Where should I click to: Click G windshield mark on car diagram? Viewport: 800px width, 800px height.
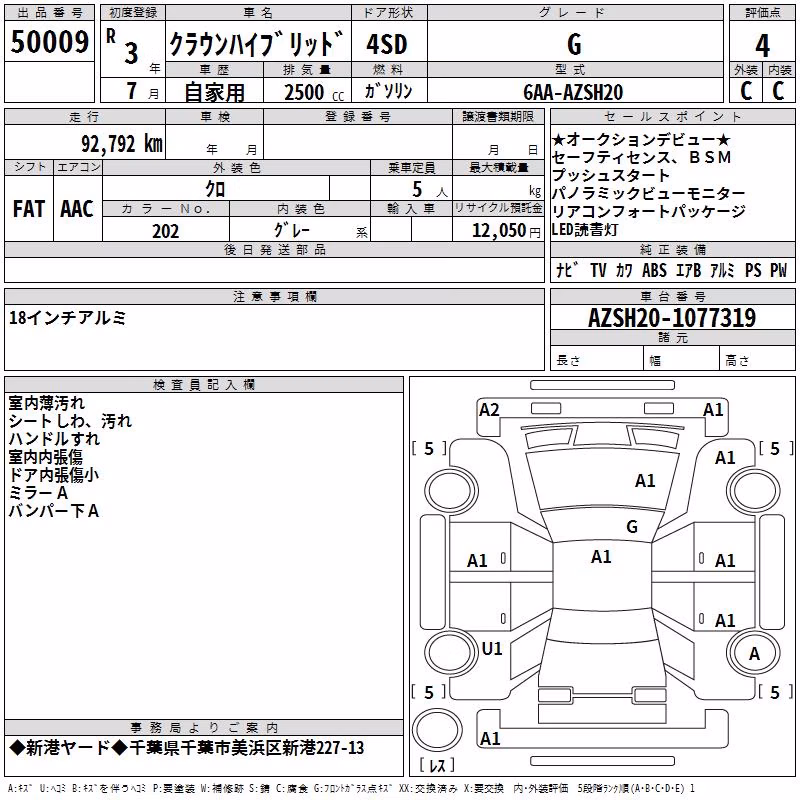click(x=632, y=527)
